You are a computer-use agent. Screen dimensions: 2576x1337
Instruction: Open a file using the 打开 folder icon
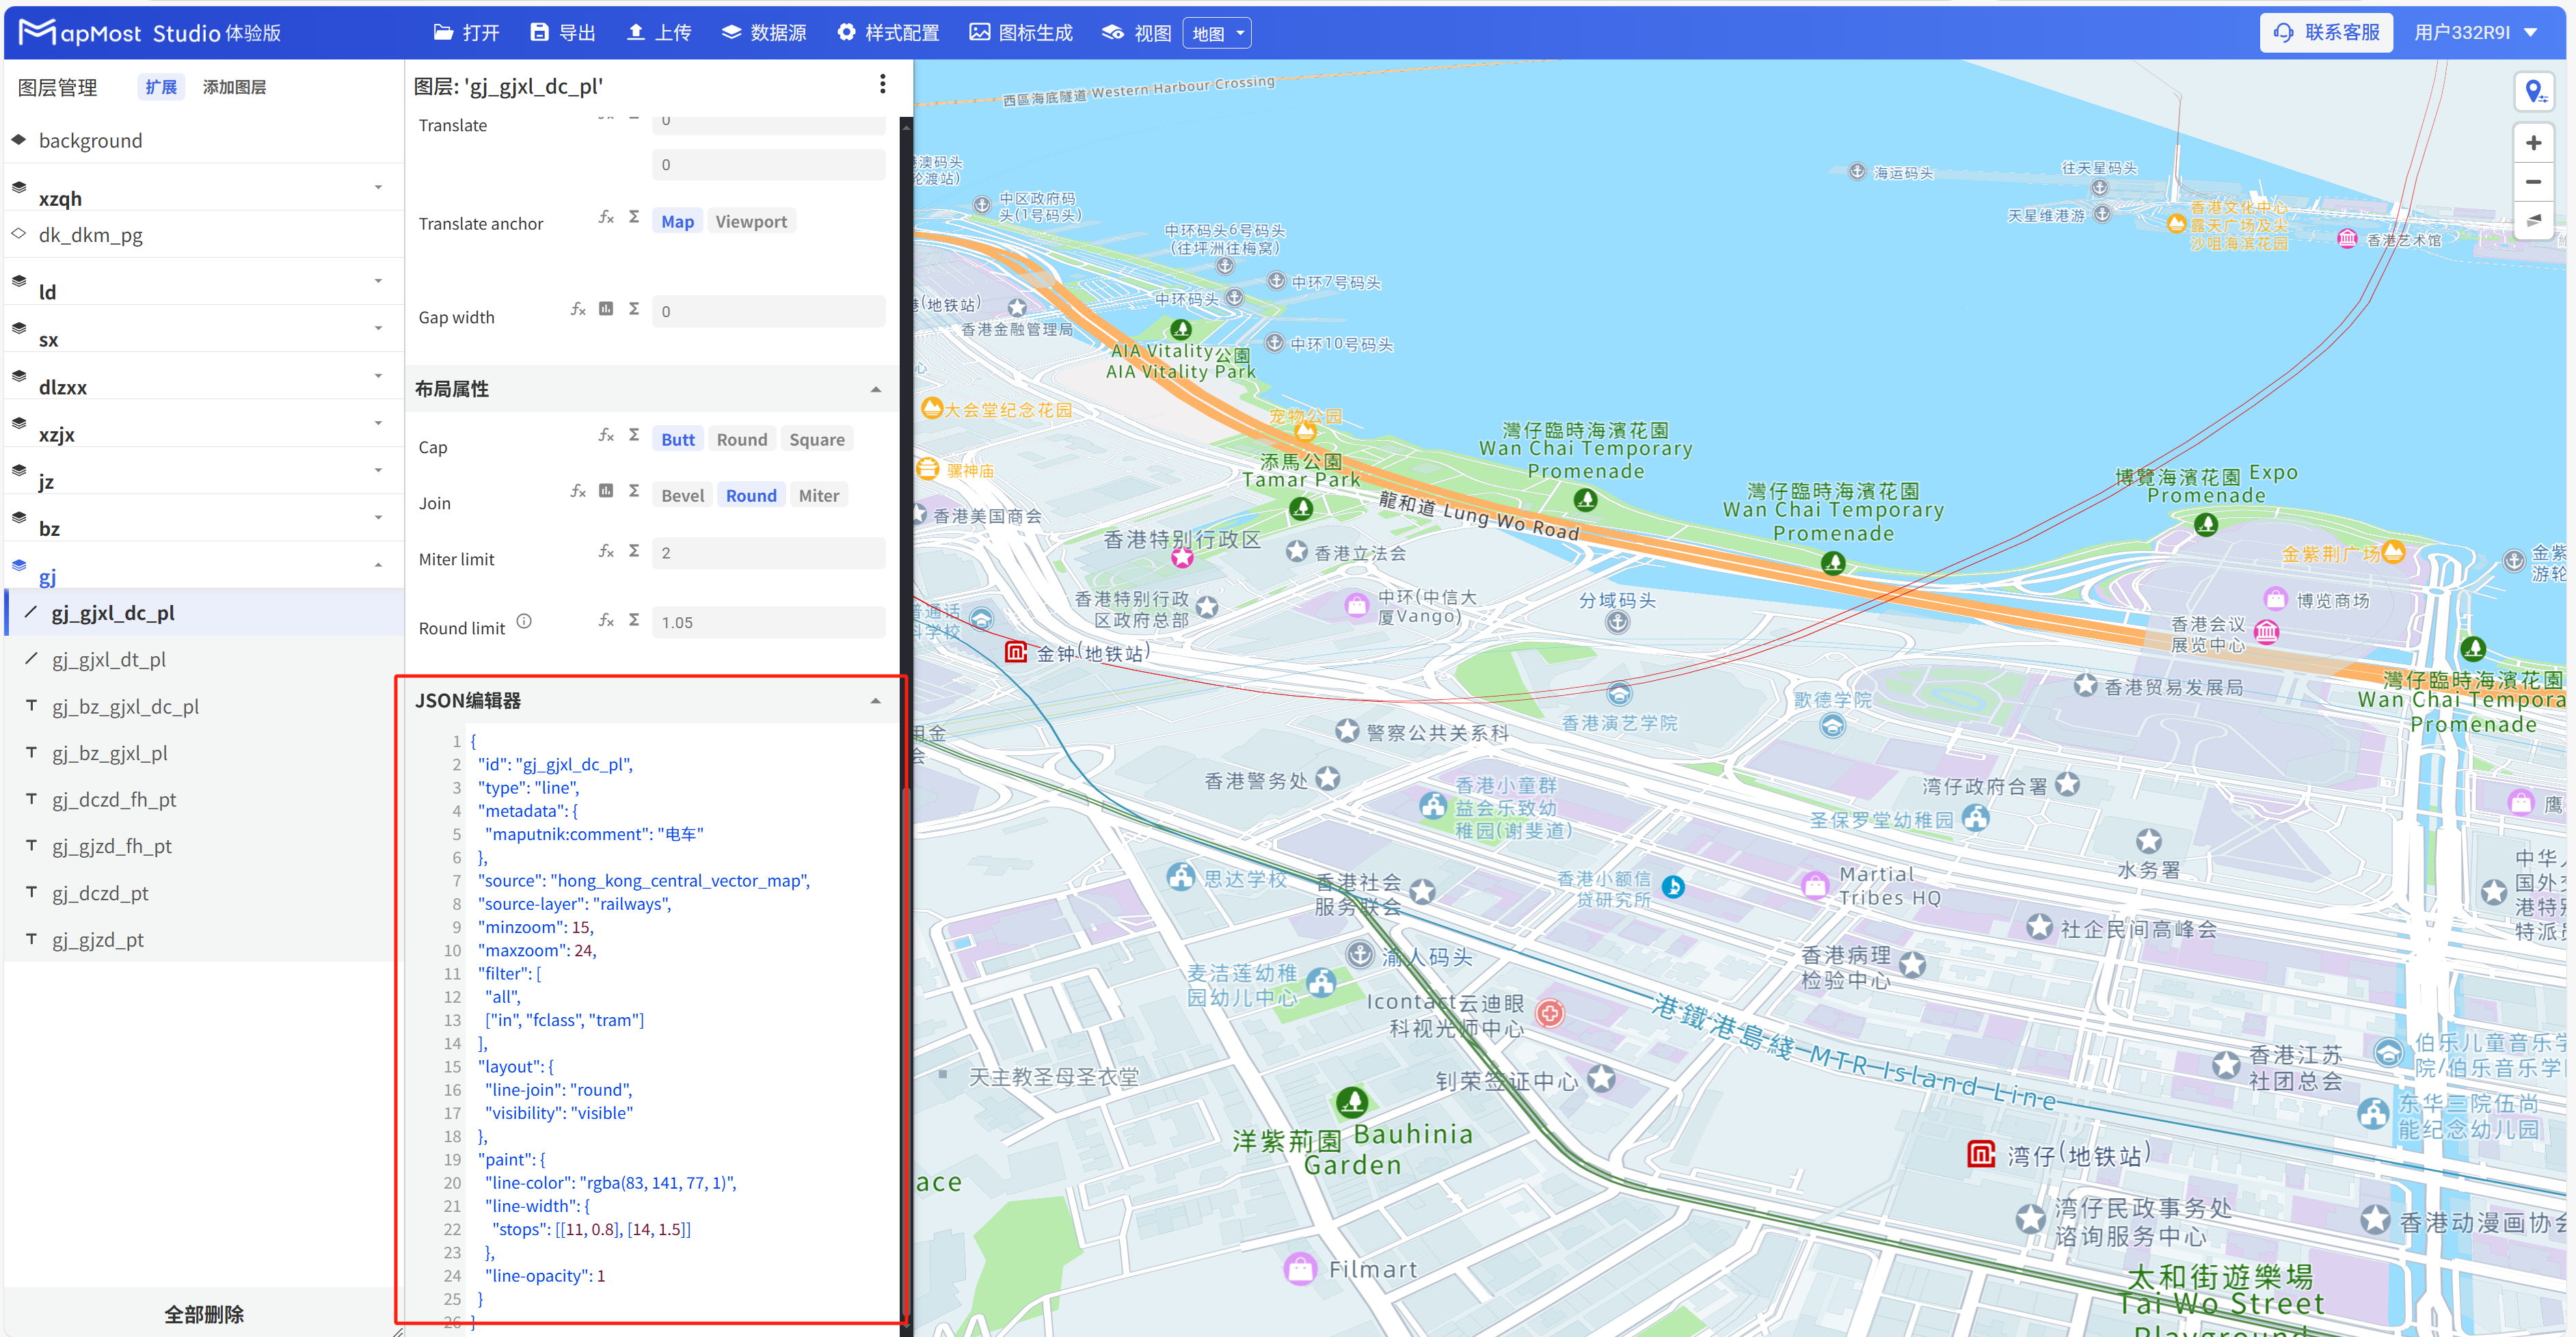pyautogui.click(x=466, y=32)
